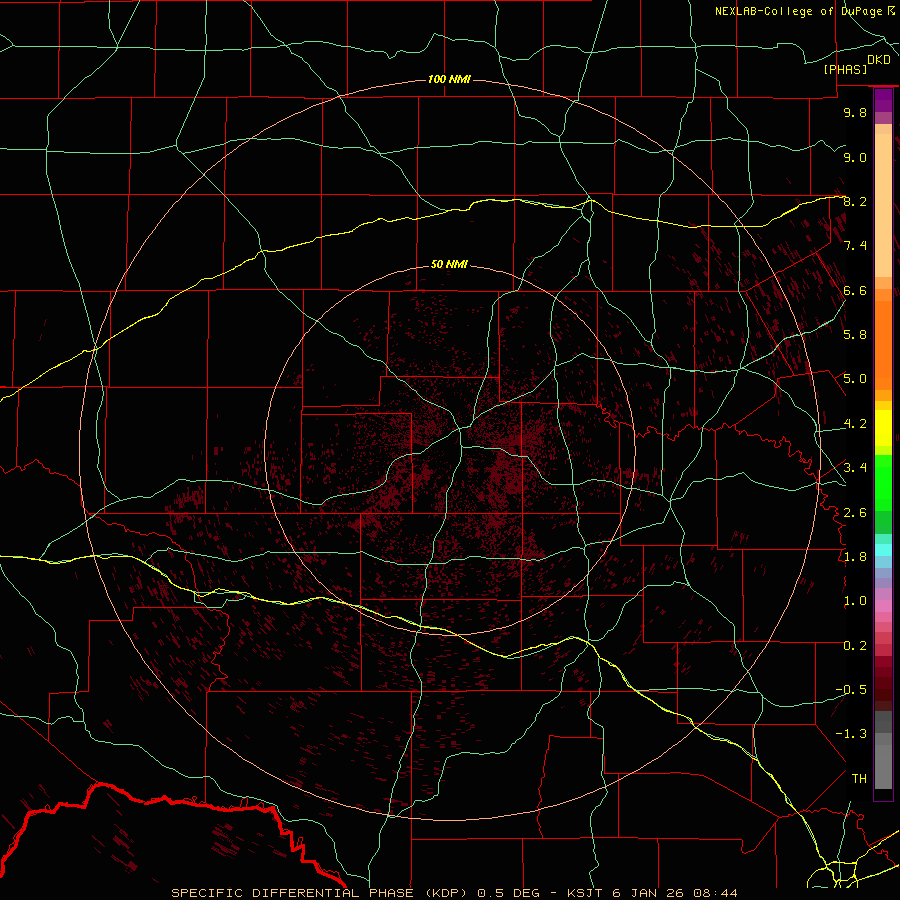Click the -1.3 scale value

click(851, 734)
